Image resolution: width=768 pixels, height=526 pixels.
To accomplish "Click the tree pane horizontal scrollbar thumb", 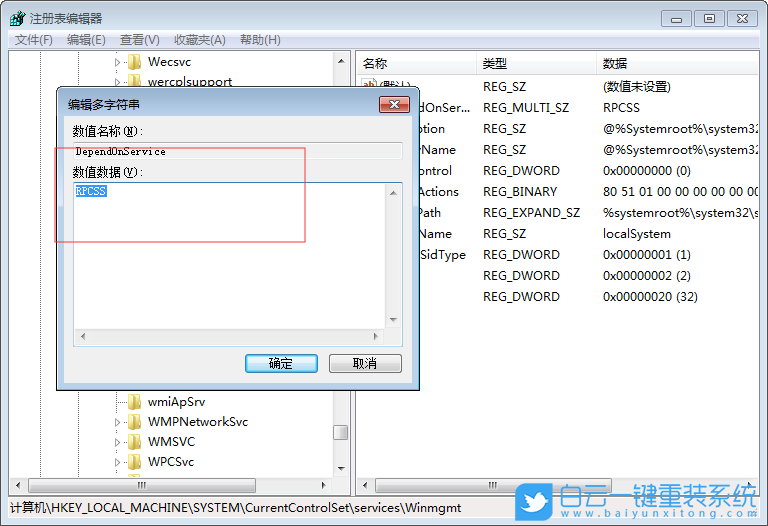I will point(142,485).
